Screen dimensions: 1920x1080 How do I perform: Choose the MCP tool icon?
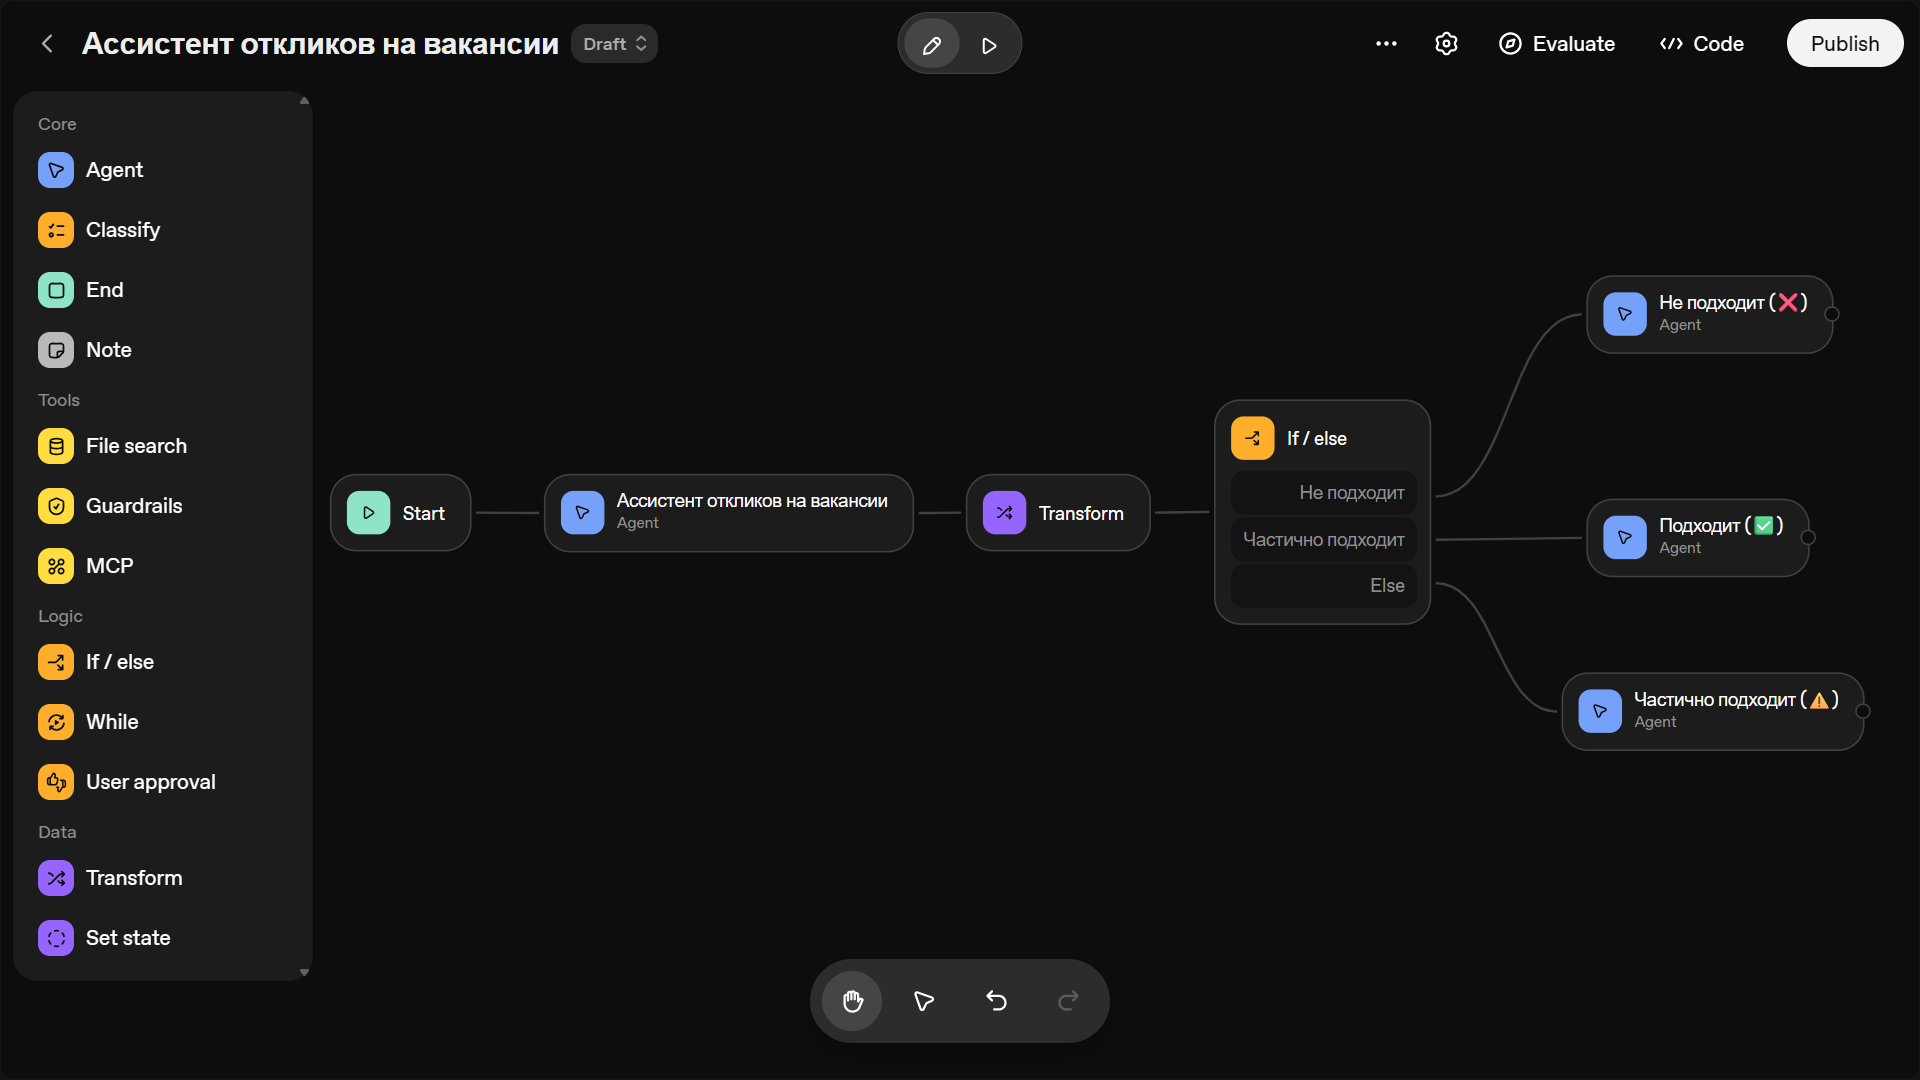(57, 566)
